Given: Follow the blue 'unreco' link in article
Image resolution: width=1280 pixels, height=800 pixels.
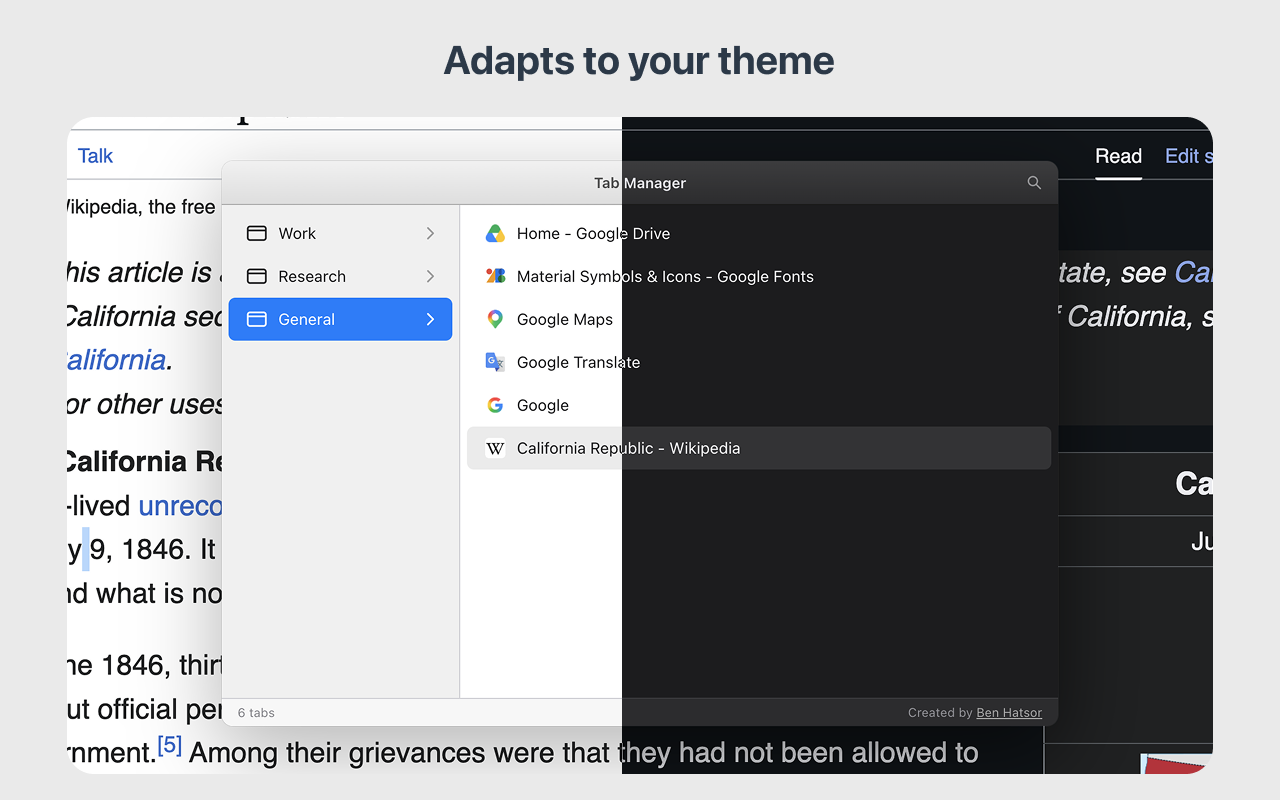Looking at the screenshot, I should 180,506.
